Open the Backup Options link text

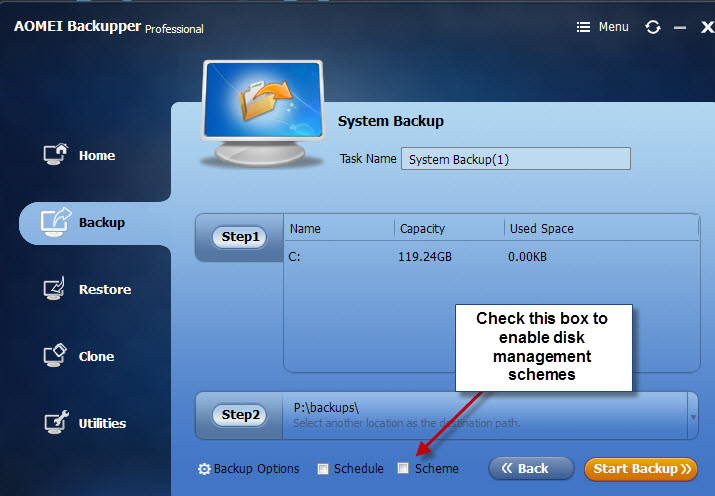click(x=256, y=469)
